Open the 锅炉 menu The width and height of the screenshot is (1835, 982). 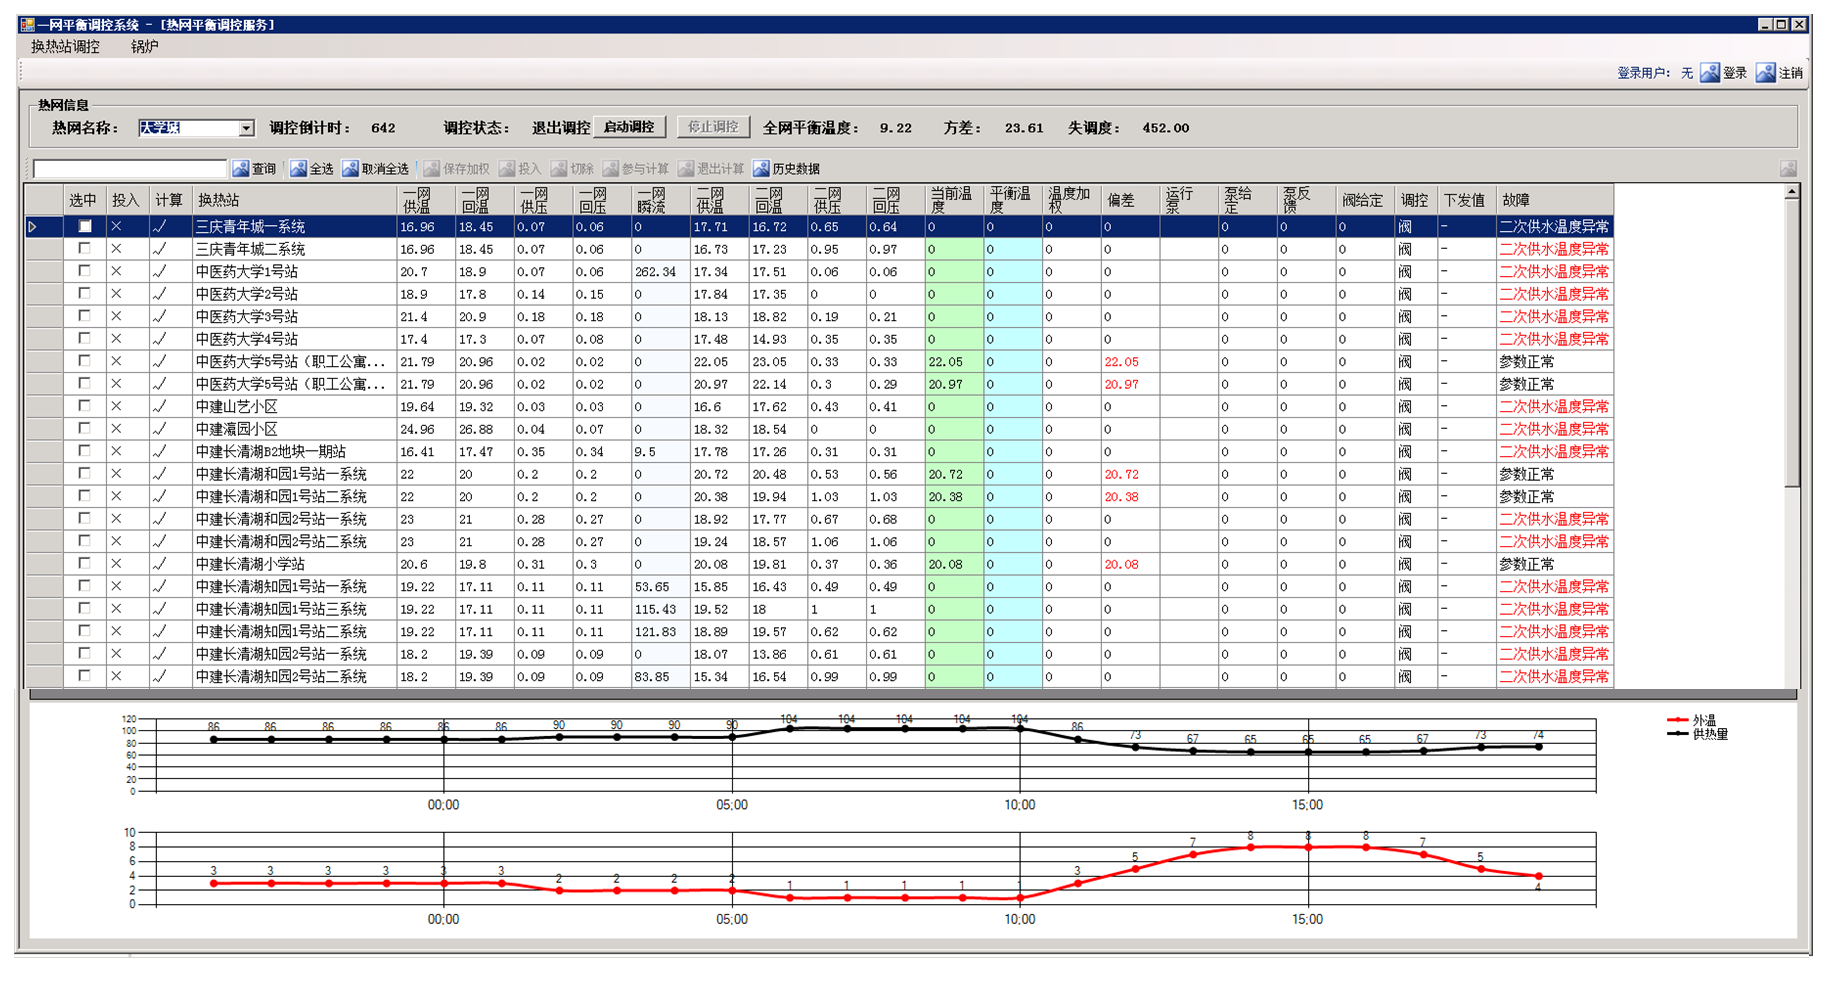[x=144, y=47]
